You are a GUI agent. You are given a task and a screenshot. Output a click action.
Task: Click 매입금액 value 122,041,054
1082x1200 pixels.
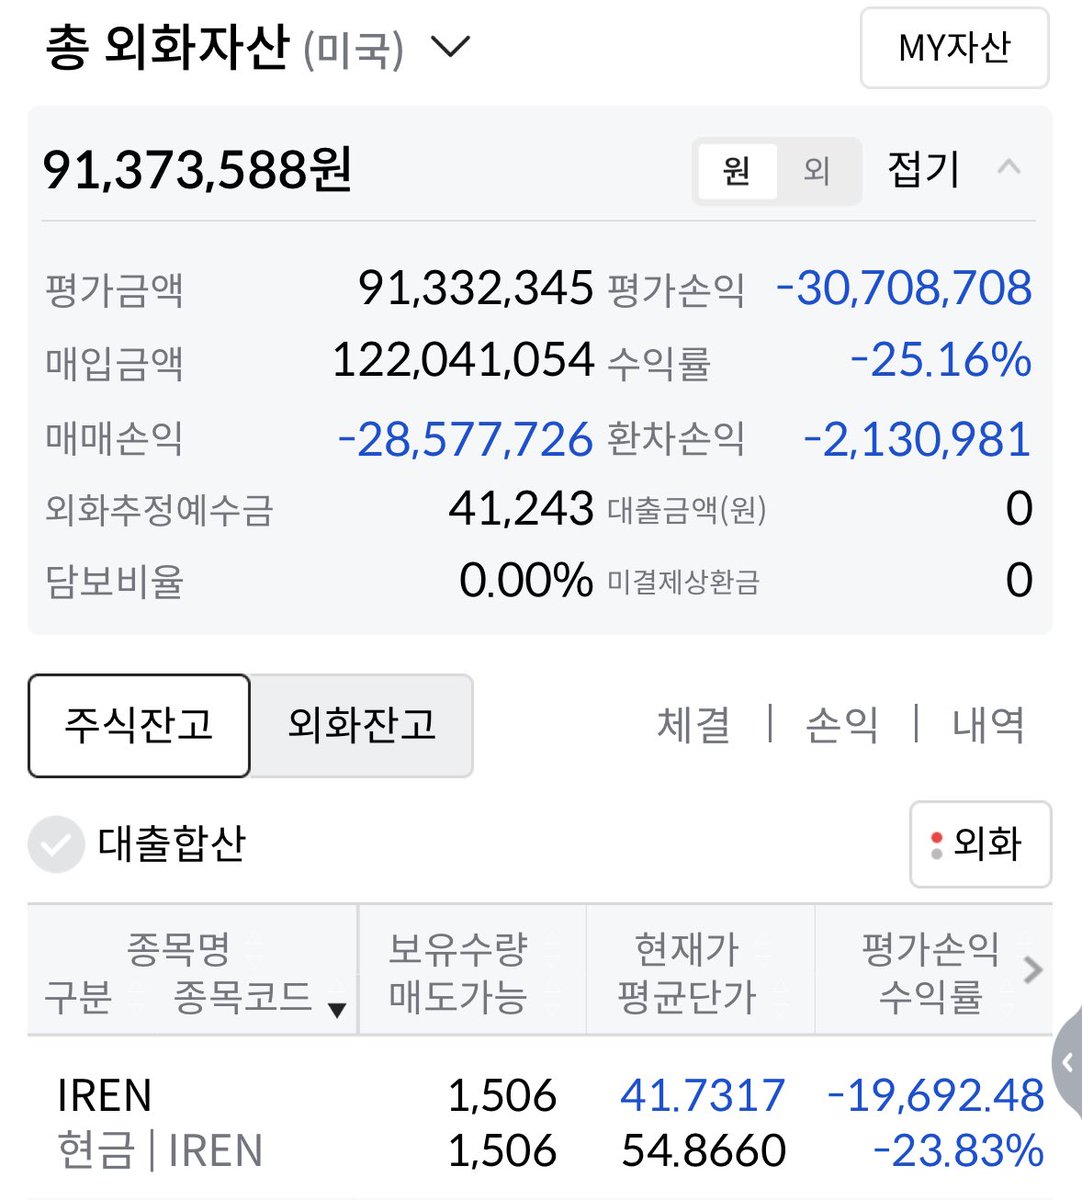coord(463,360)
